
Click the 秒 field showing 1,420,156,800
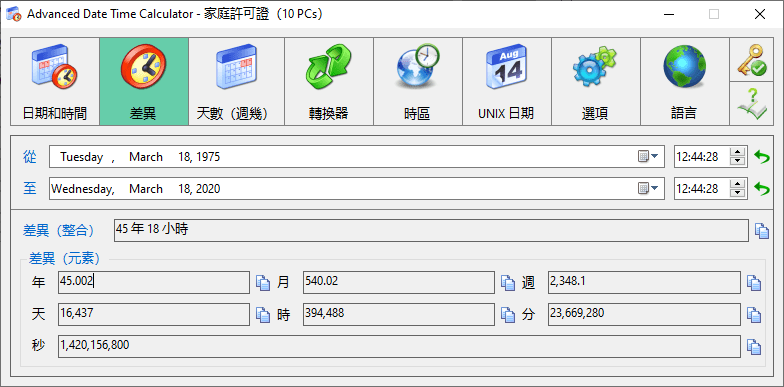pyautogui.click(x=400, y=346)
